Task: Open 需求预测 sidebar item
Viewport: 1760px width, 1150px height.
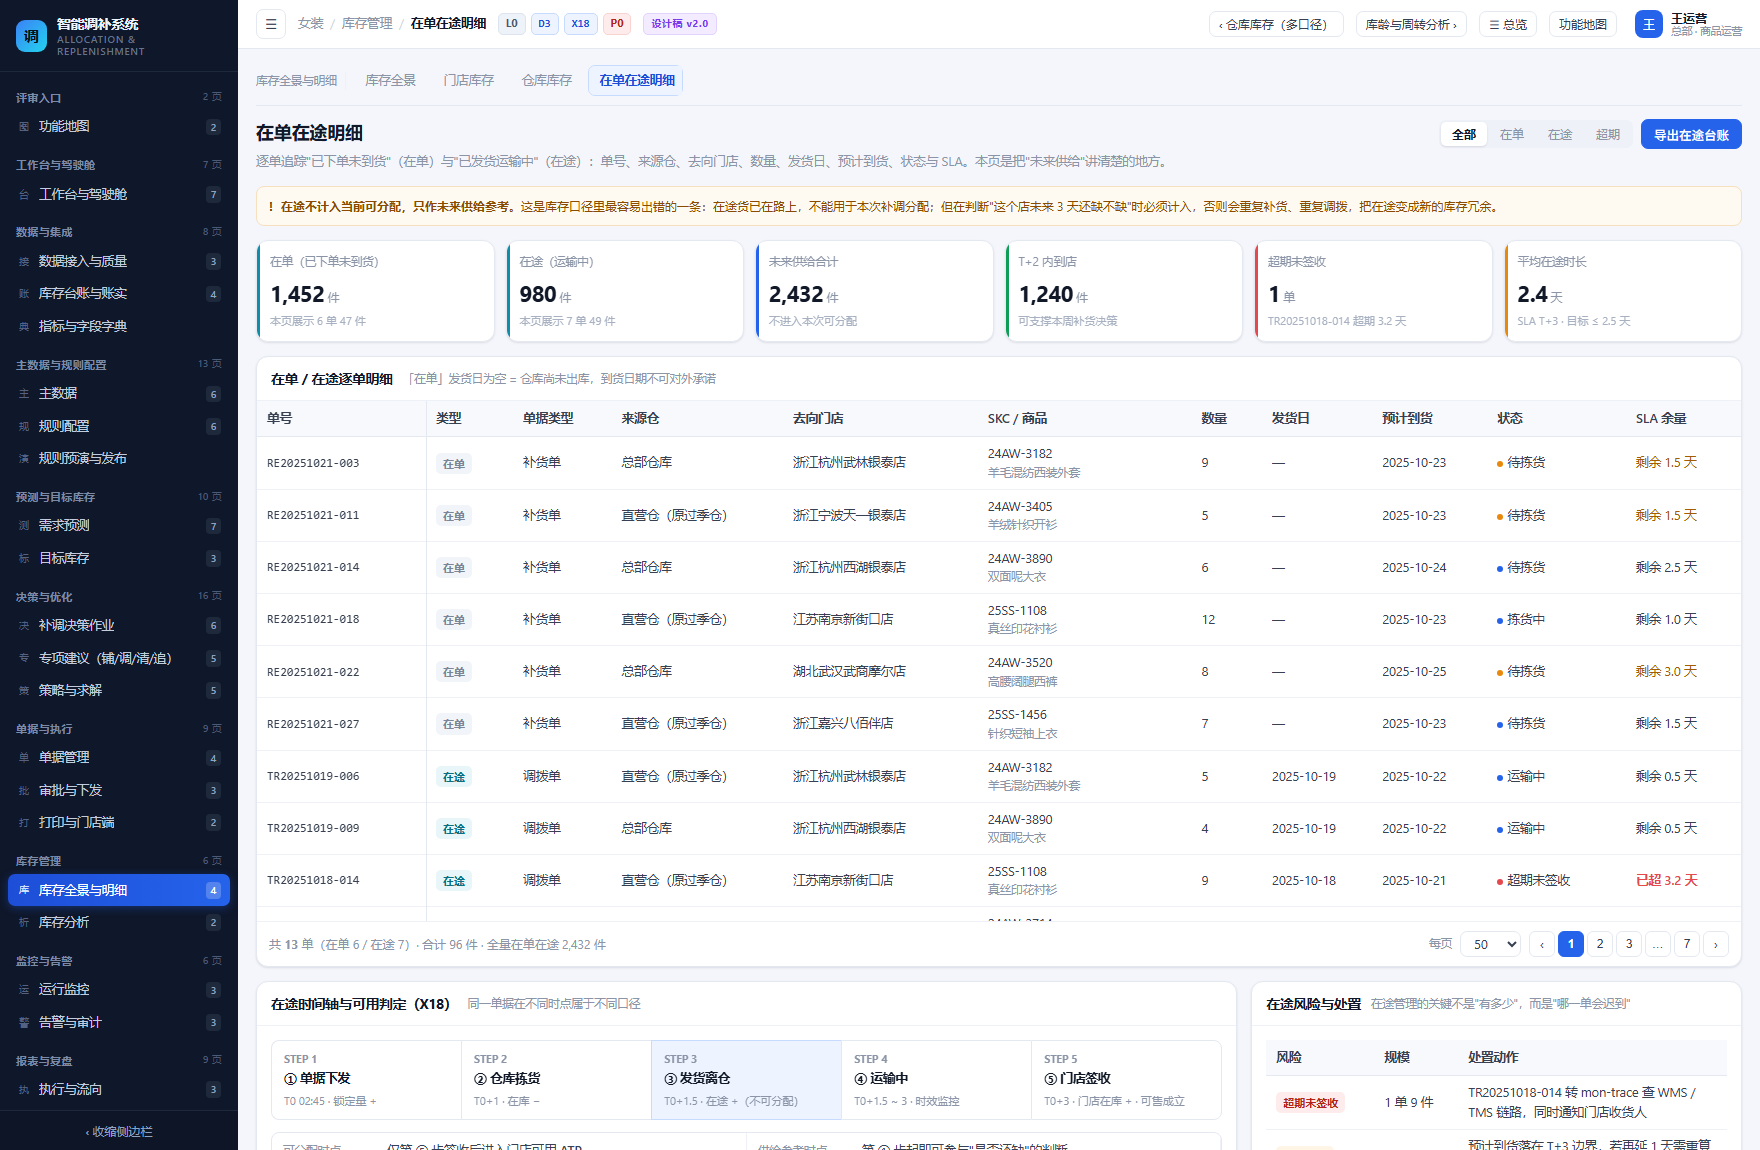Action: click(x=119, y=526)
